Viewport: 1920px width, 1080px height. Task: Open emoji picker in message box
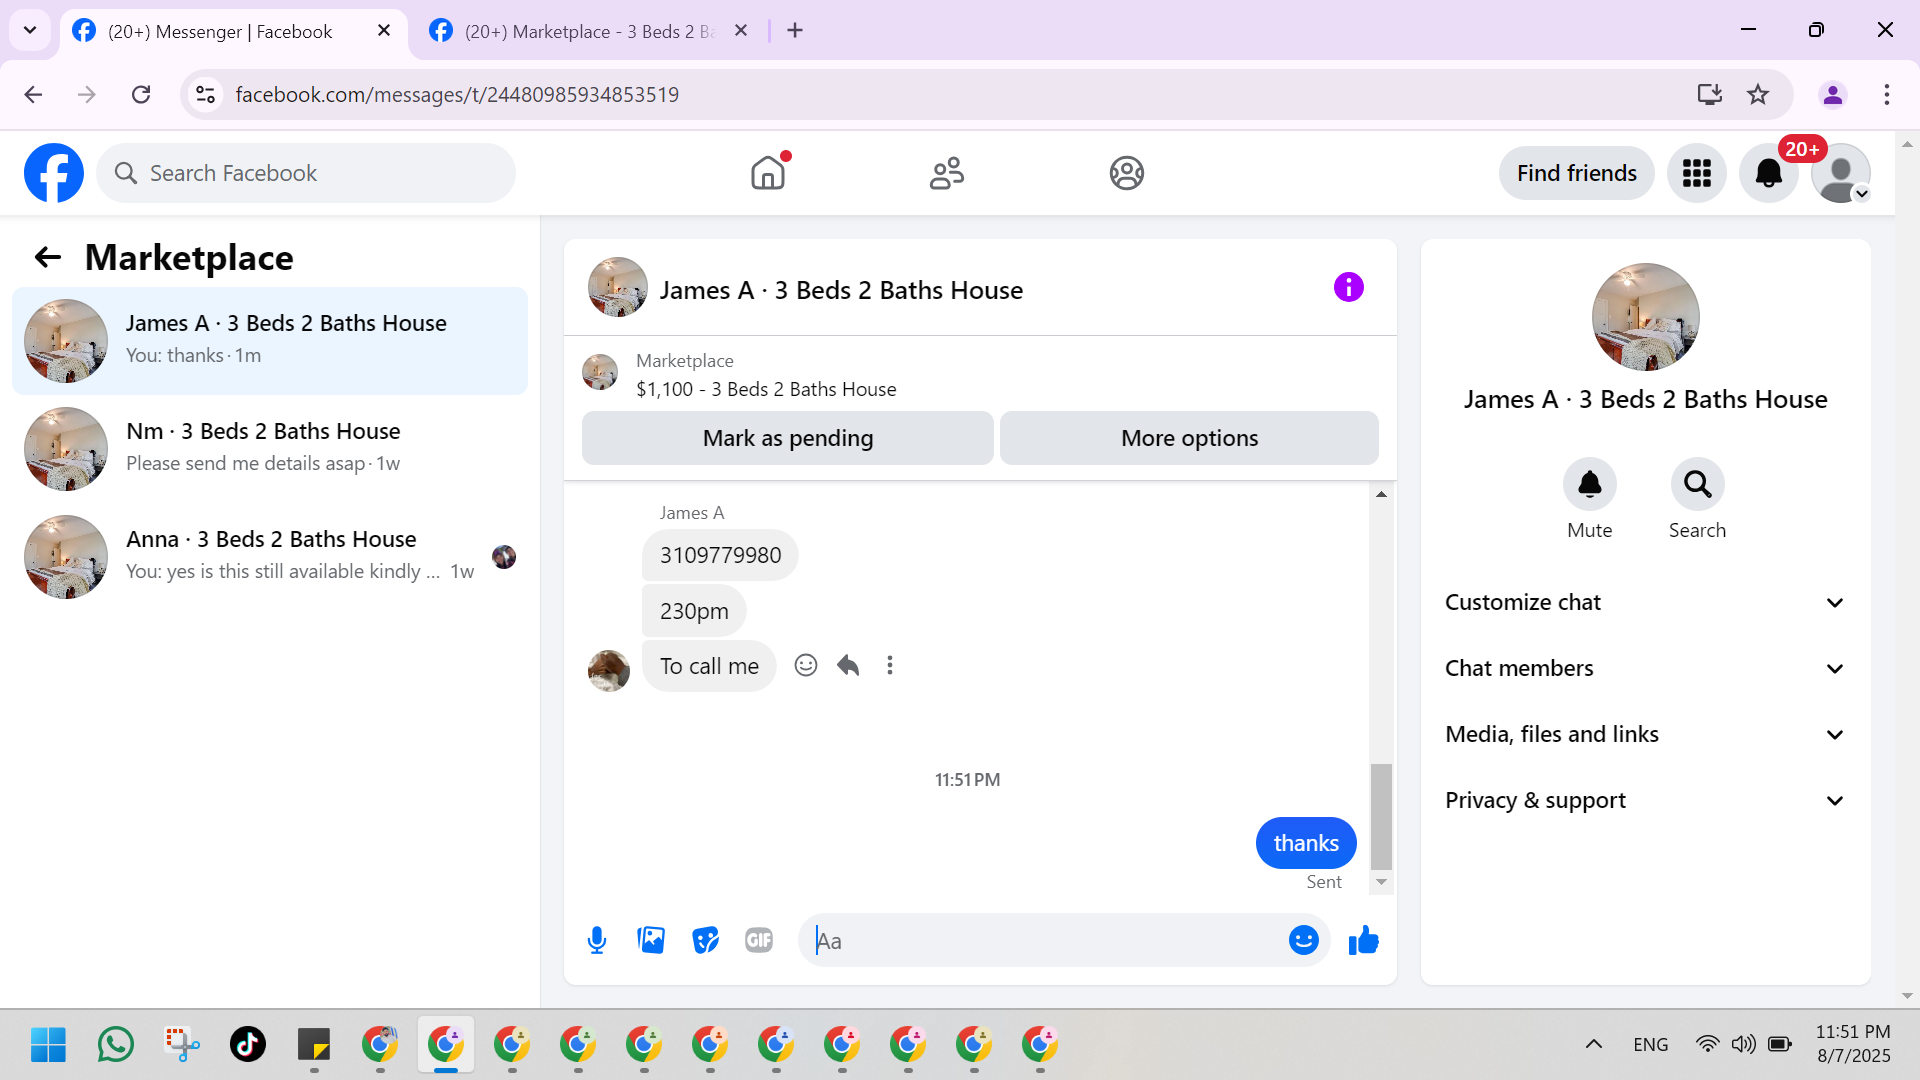1303,940
